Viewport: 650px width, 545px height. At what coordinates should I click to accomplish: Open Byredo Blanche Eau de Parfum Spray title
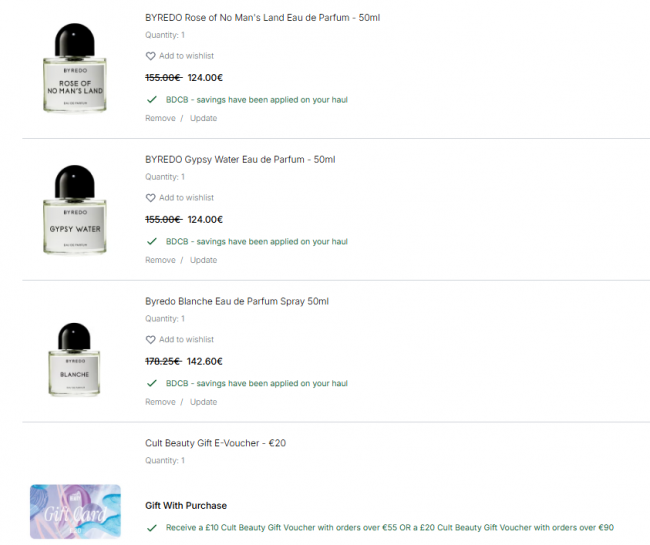click(x=237, y=301)
